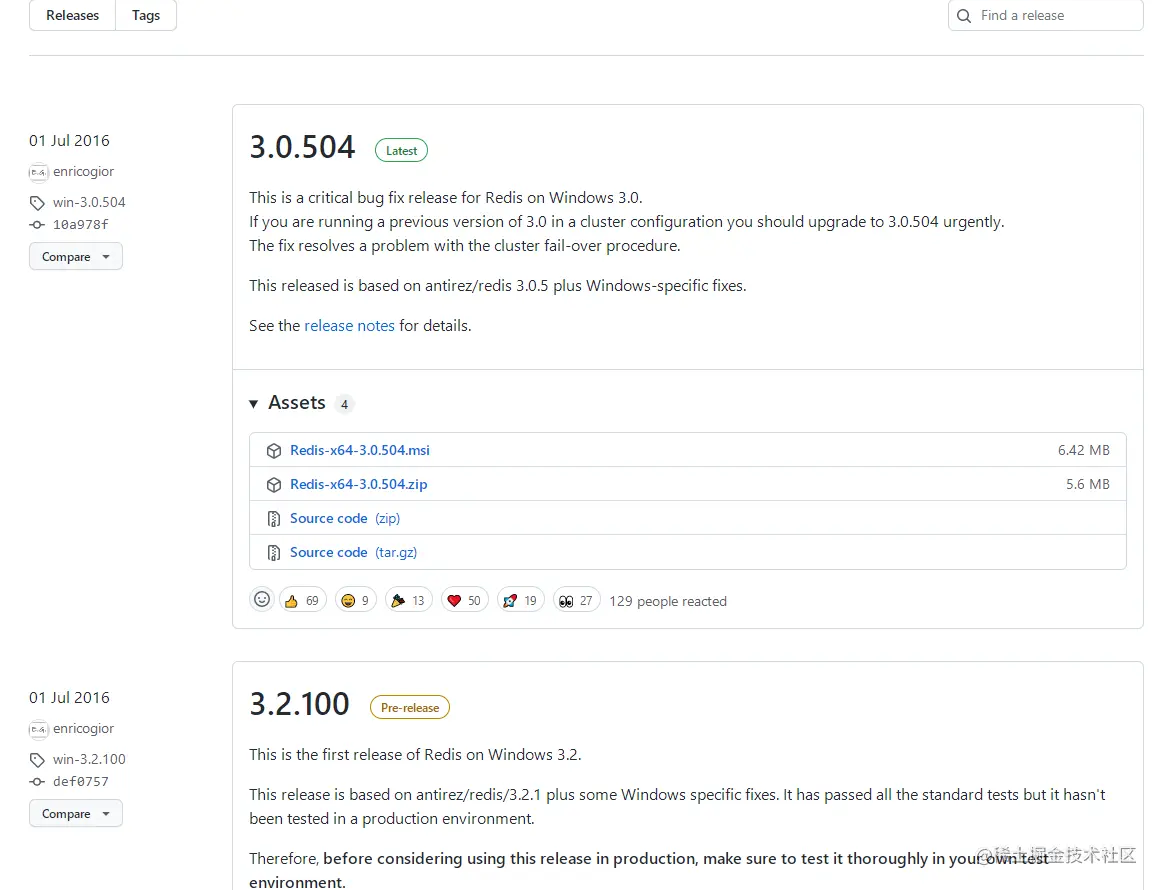Click tag icon next to win-3.2.100

point(37,760)
